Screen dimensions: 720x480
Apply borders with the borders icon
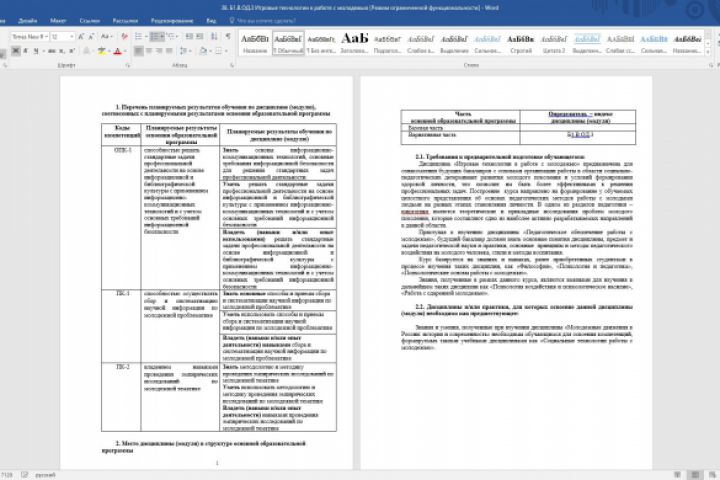219,51
